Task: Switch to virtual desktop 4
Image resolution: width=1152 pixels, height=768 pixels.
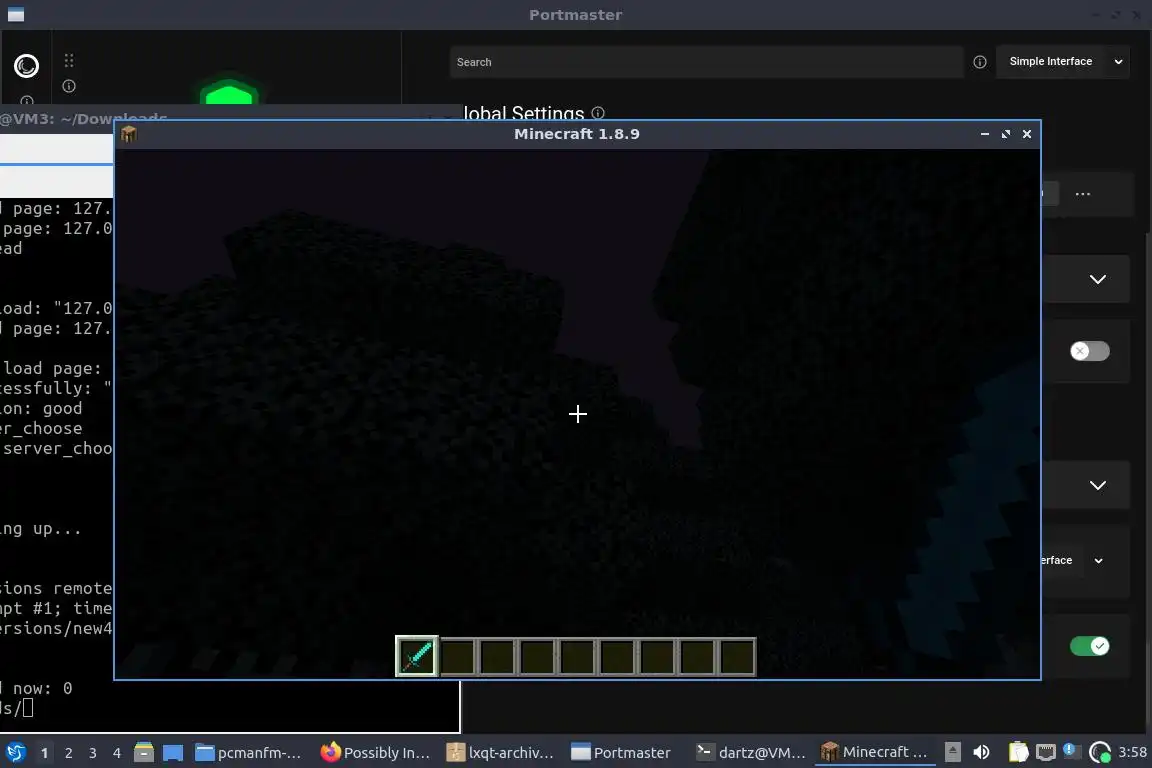Action: [116, 753]
